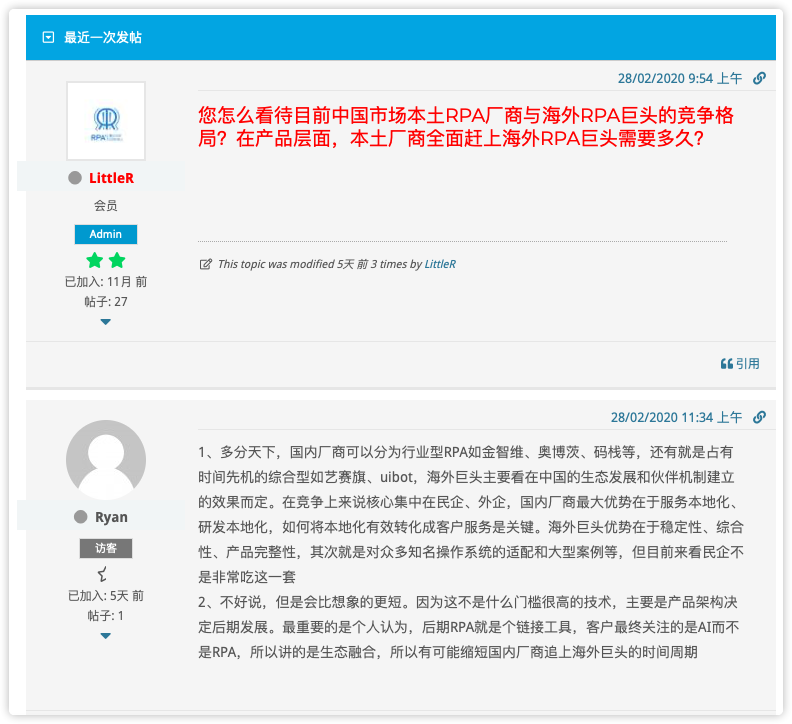
Task: Expand LittleR's profile details arrow
Action: click(x=106, y=322)
